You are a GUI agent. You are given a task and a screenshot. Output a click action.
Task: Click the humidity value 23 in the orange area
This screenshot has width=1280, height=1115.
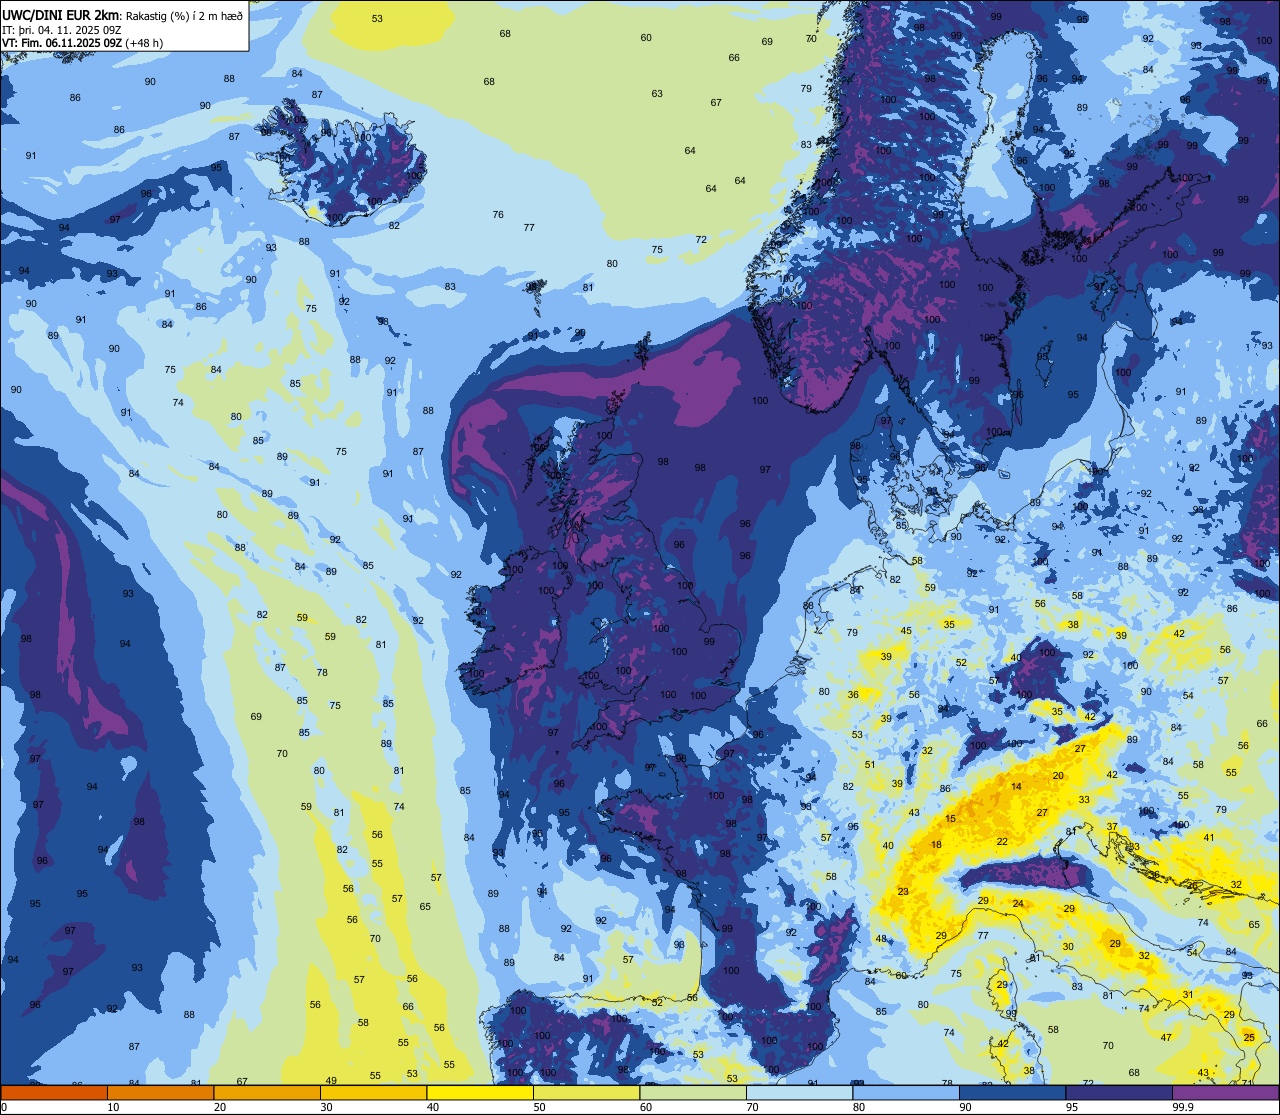903,892
